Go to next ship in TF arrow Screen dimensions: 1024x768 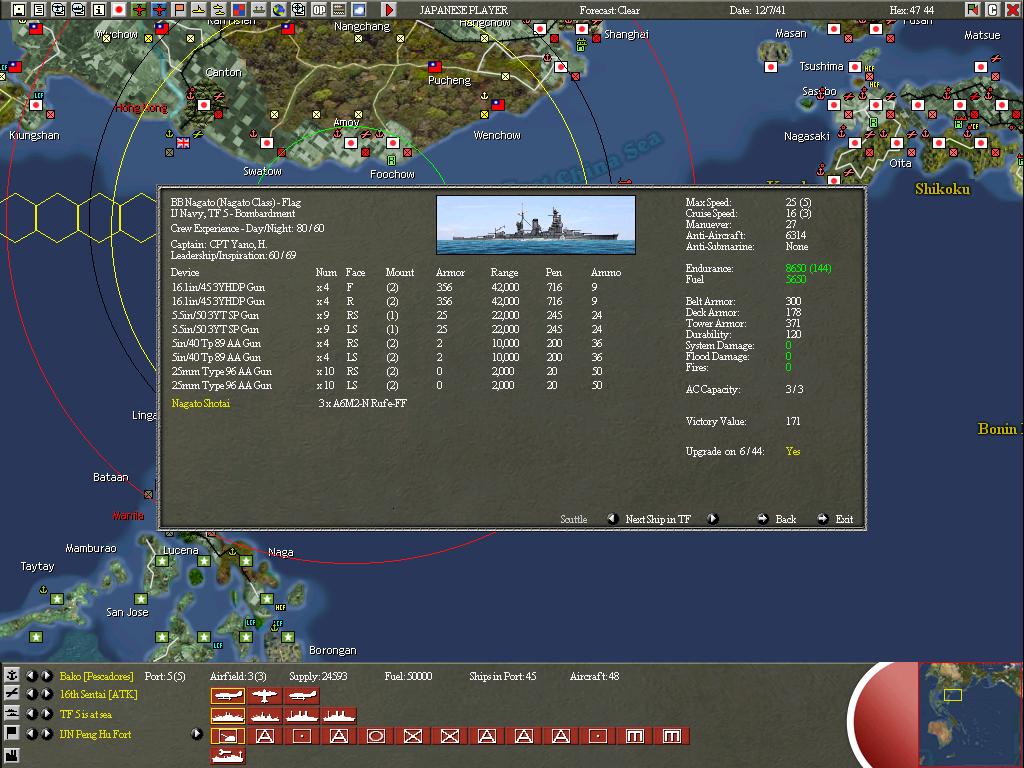(x=712, y=519)
